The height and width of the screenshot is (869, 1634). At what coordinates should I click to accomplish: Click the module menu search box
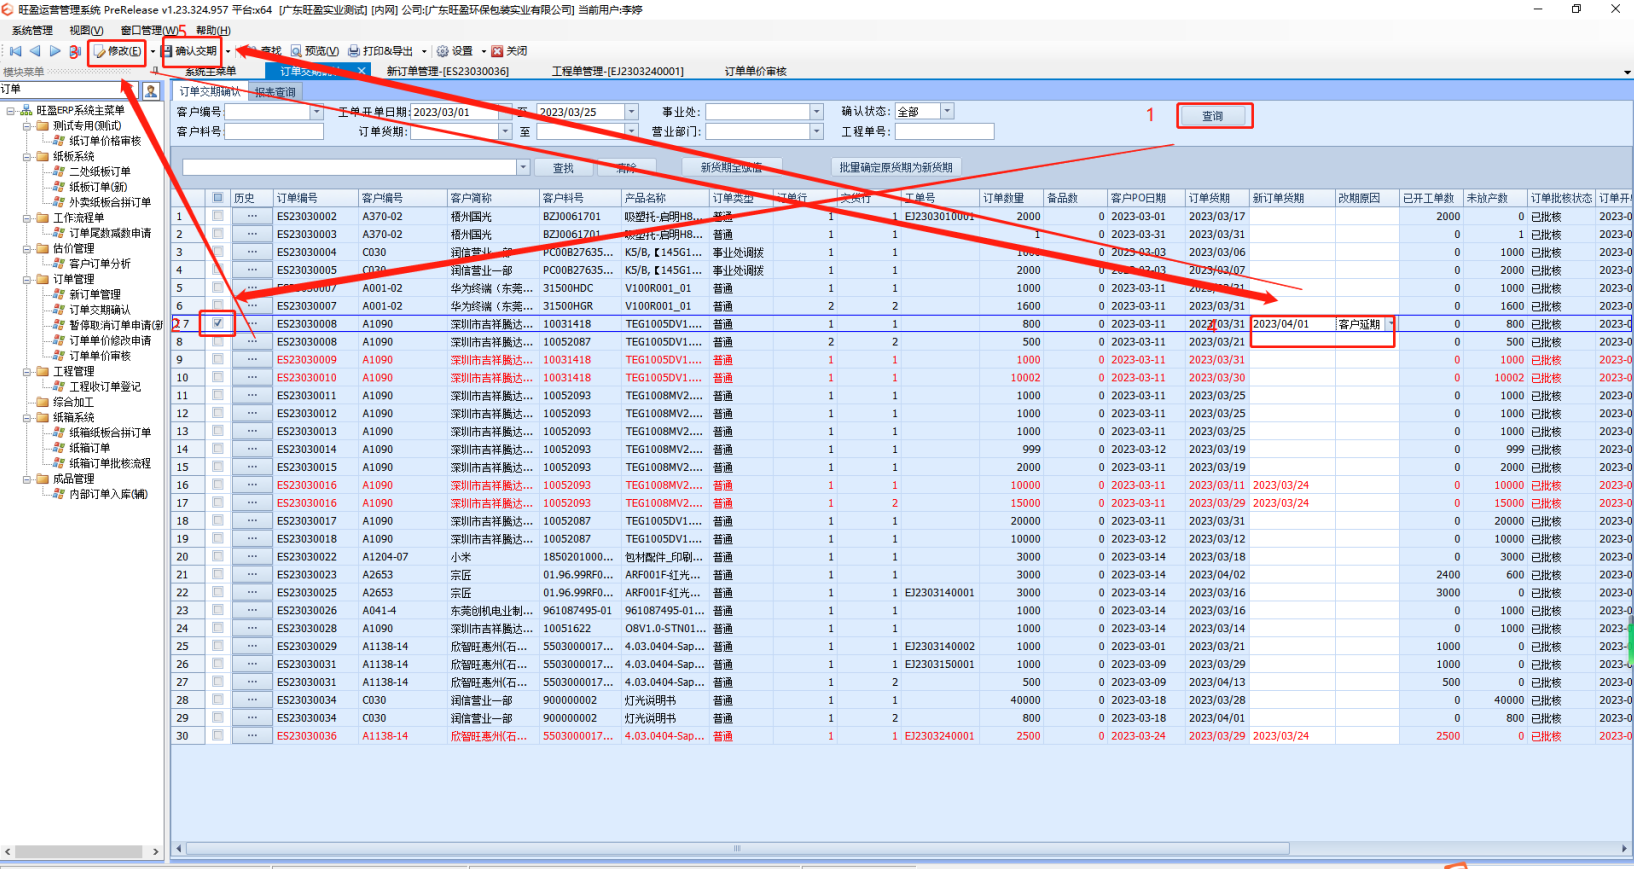point(70,90)
